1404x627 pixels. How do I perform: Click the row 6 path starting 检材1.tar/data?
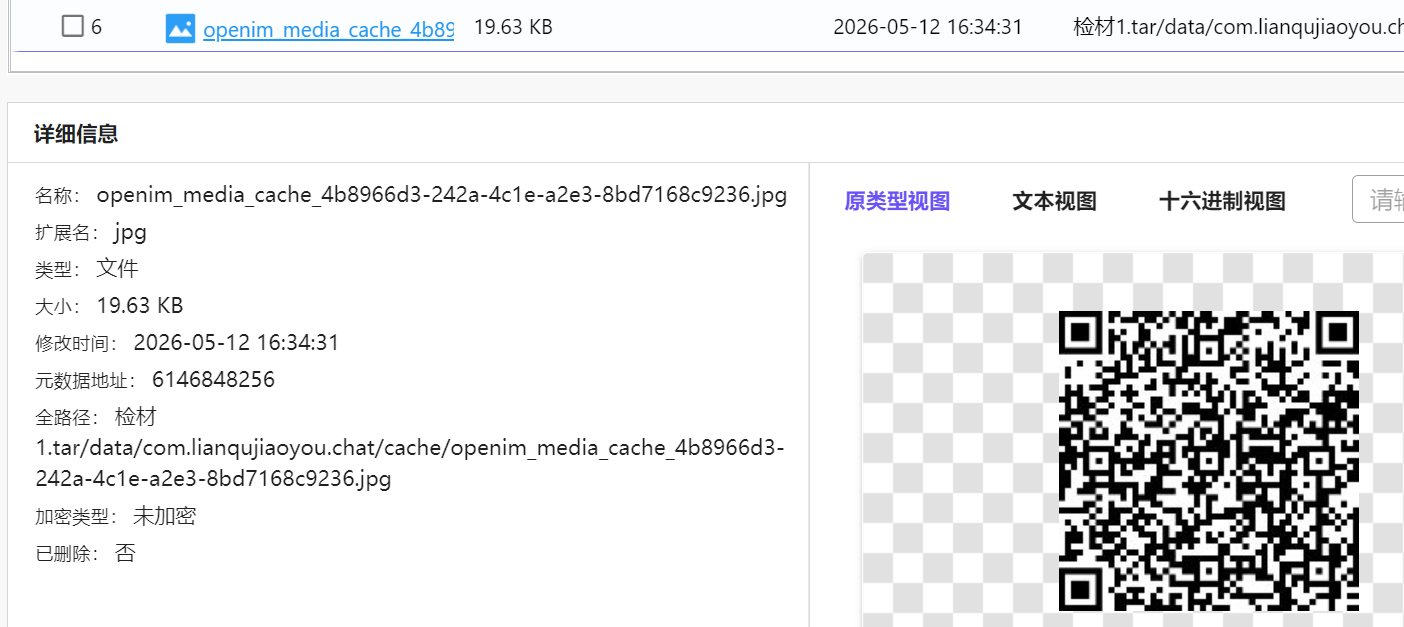[x=1238, y=27]
